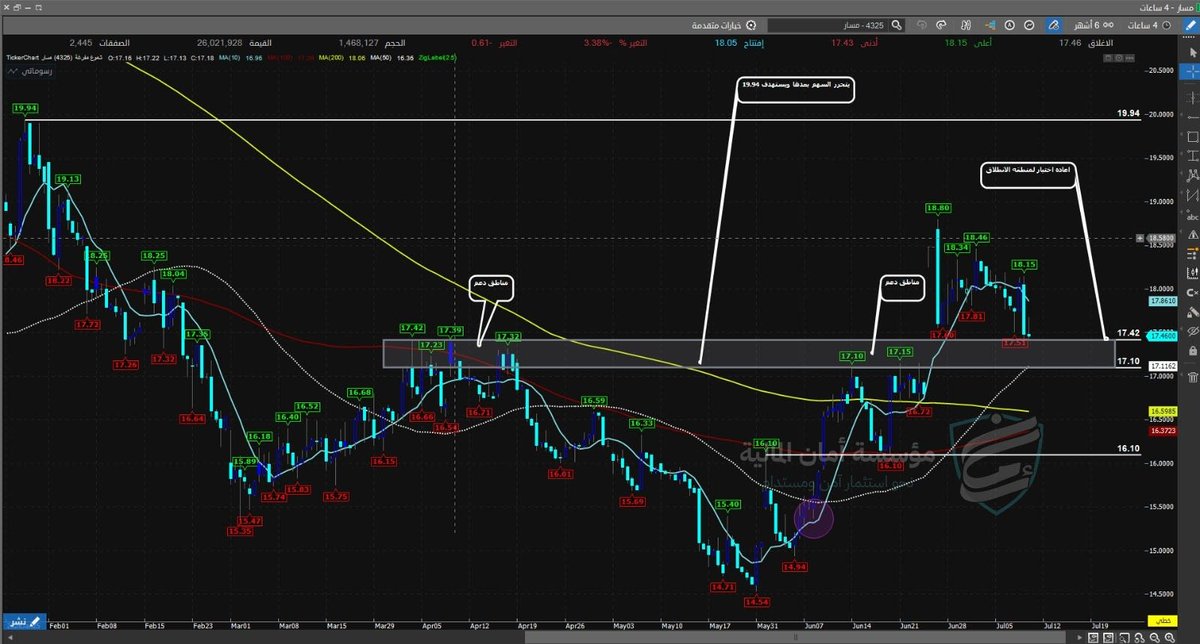Redo the last chart action
The image size is (1200, 644).
point(941,24)
